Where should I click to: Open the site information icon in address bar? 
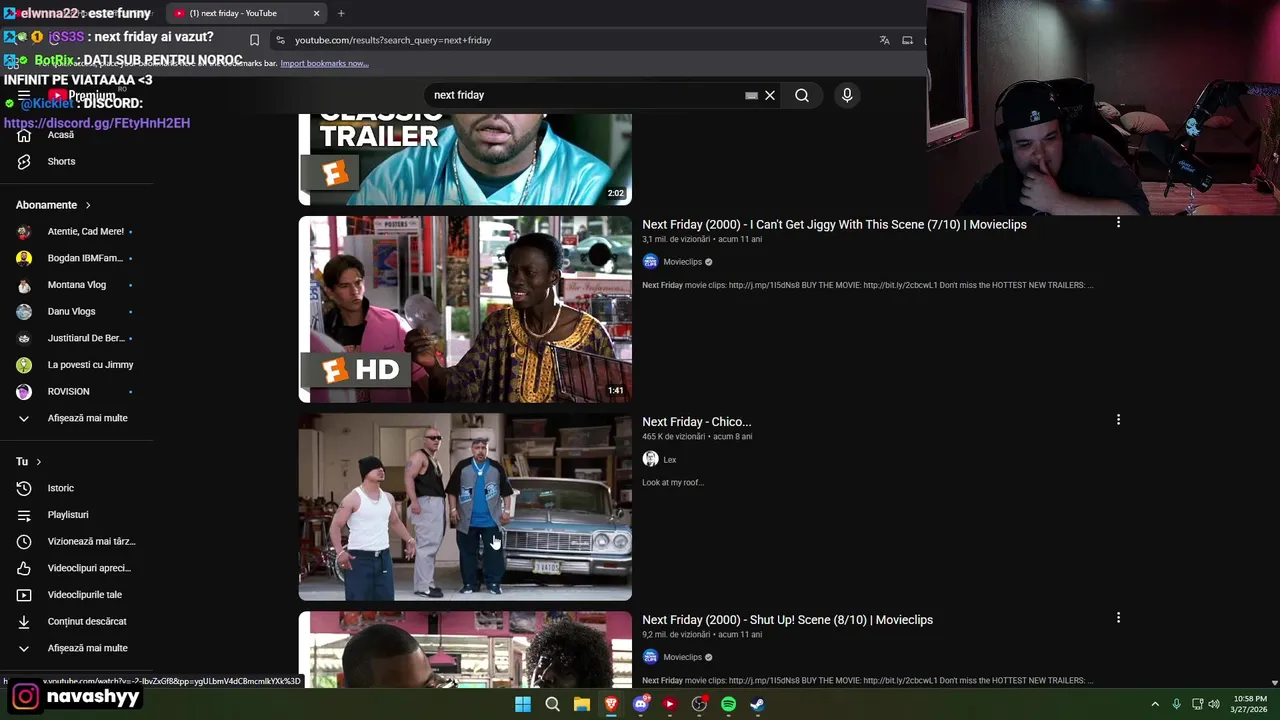[281, 40]
